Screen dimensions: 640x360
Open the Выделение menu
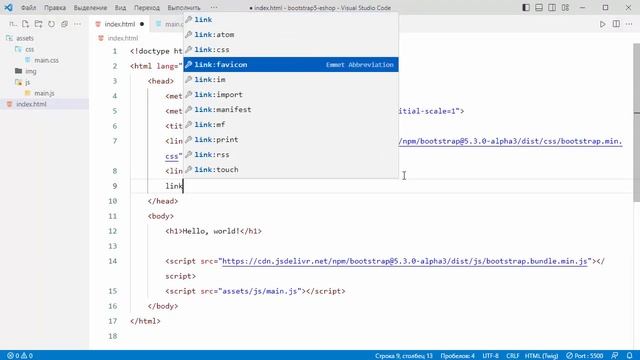tap(90, 8)
